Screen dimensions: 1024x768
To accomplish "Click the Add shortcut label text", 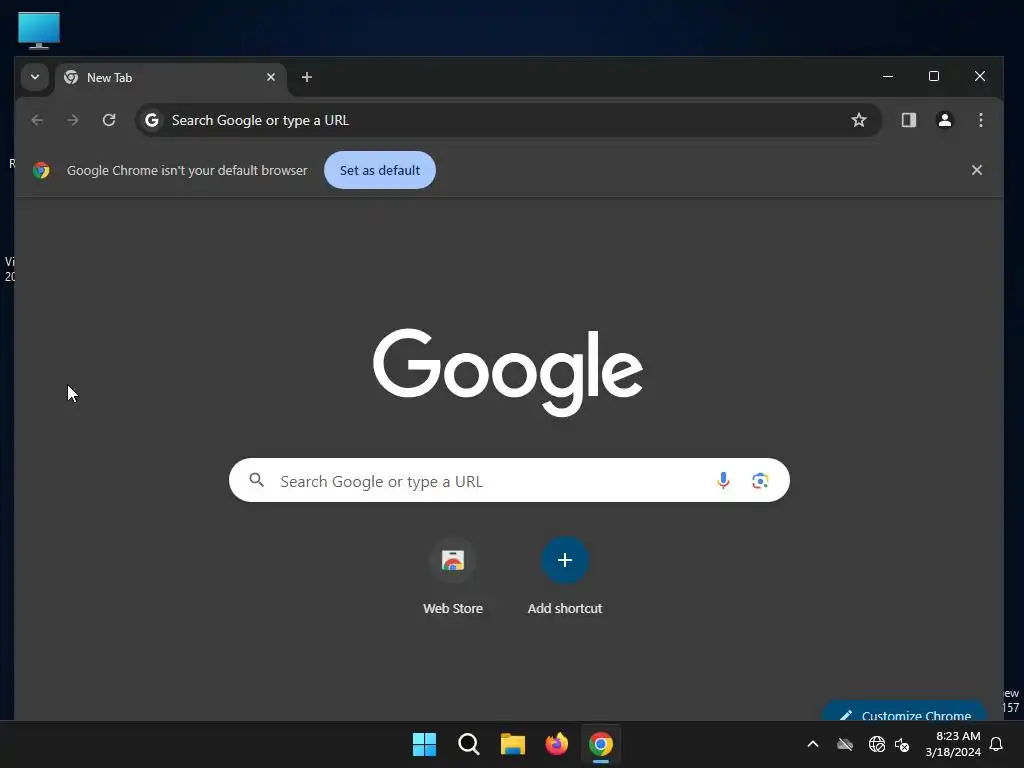I will click(x=565, y=609).
